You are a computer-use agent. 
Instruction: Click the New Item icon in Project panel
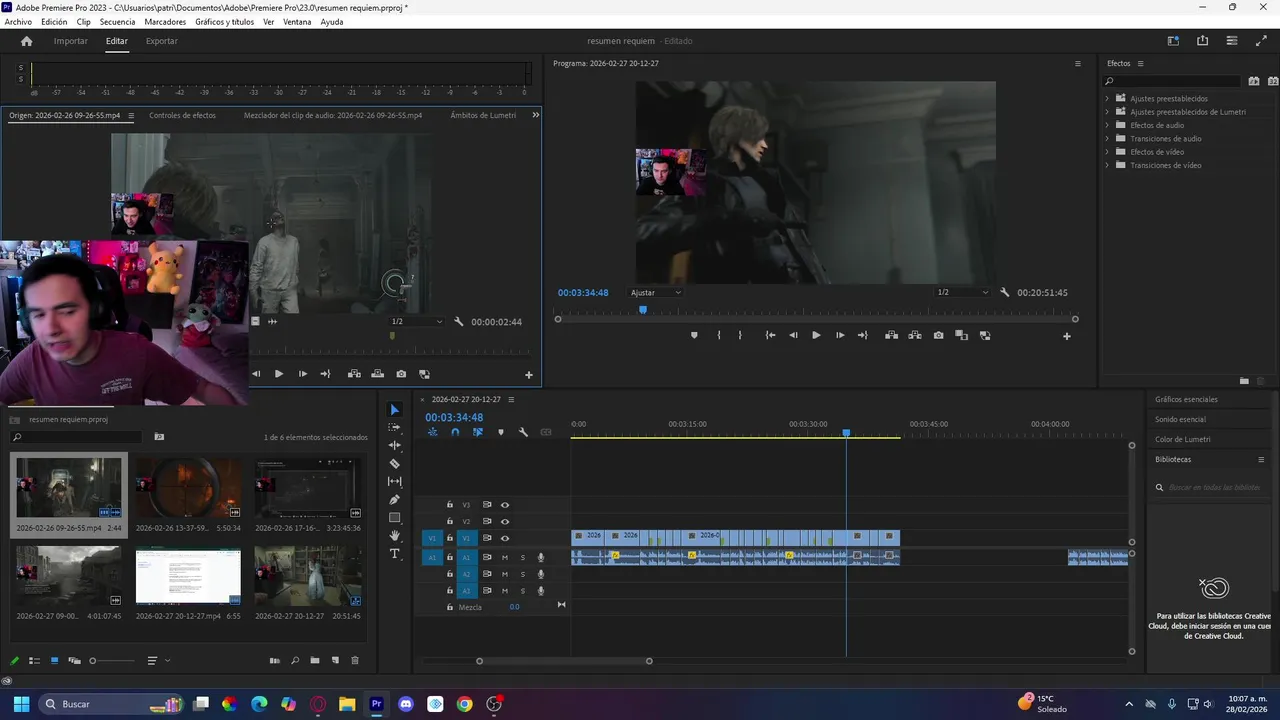[x=335, y=661]
